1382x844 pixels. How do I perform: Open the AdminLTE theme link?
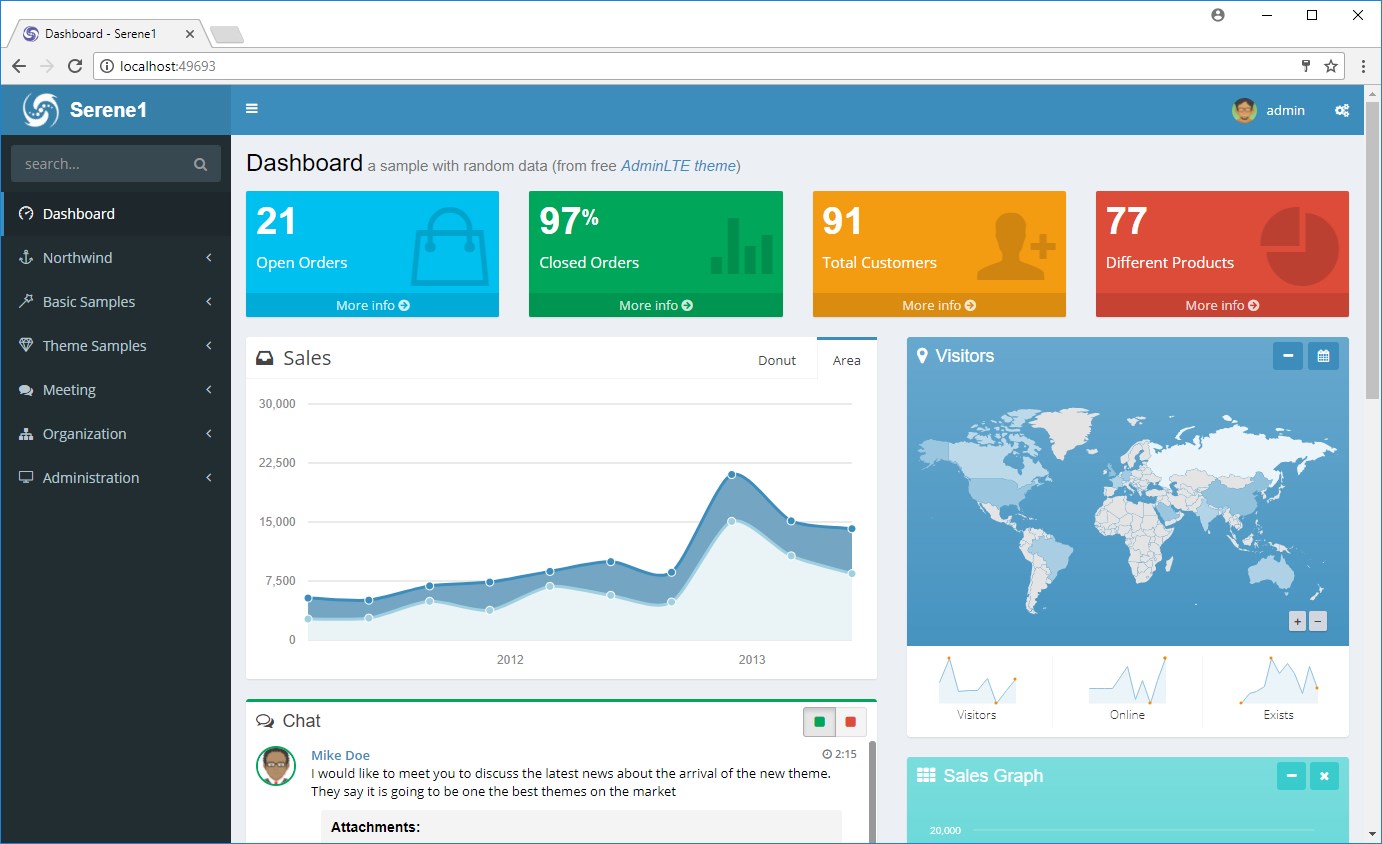[x=678, y=166]
